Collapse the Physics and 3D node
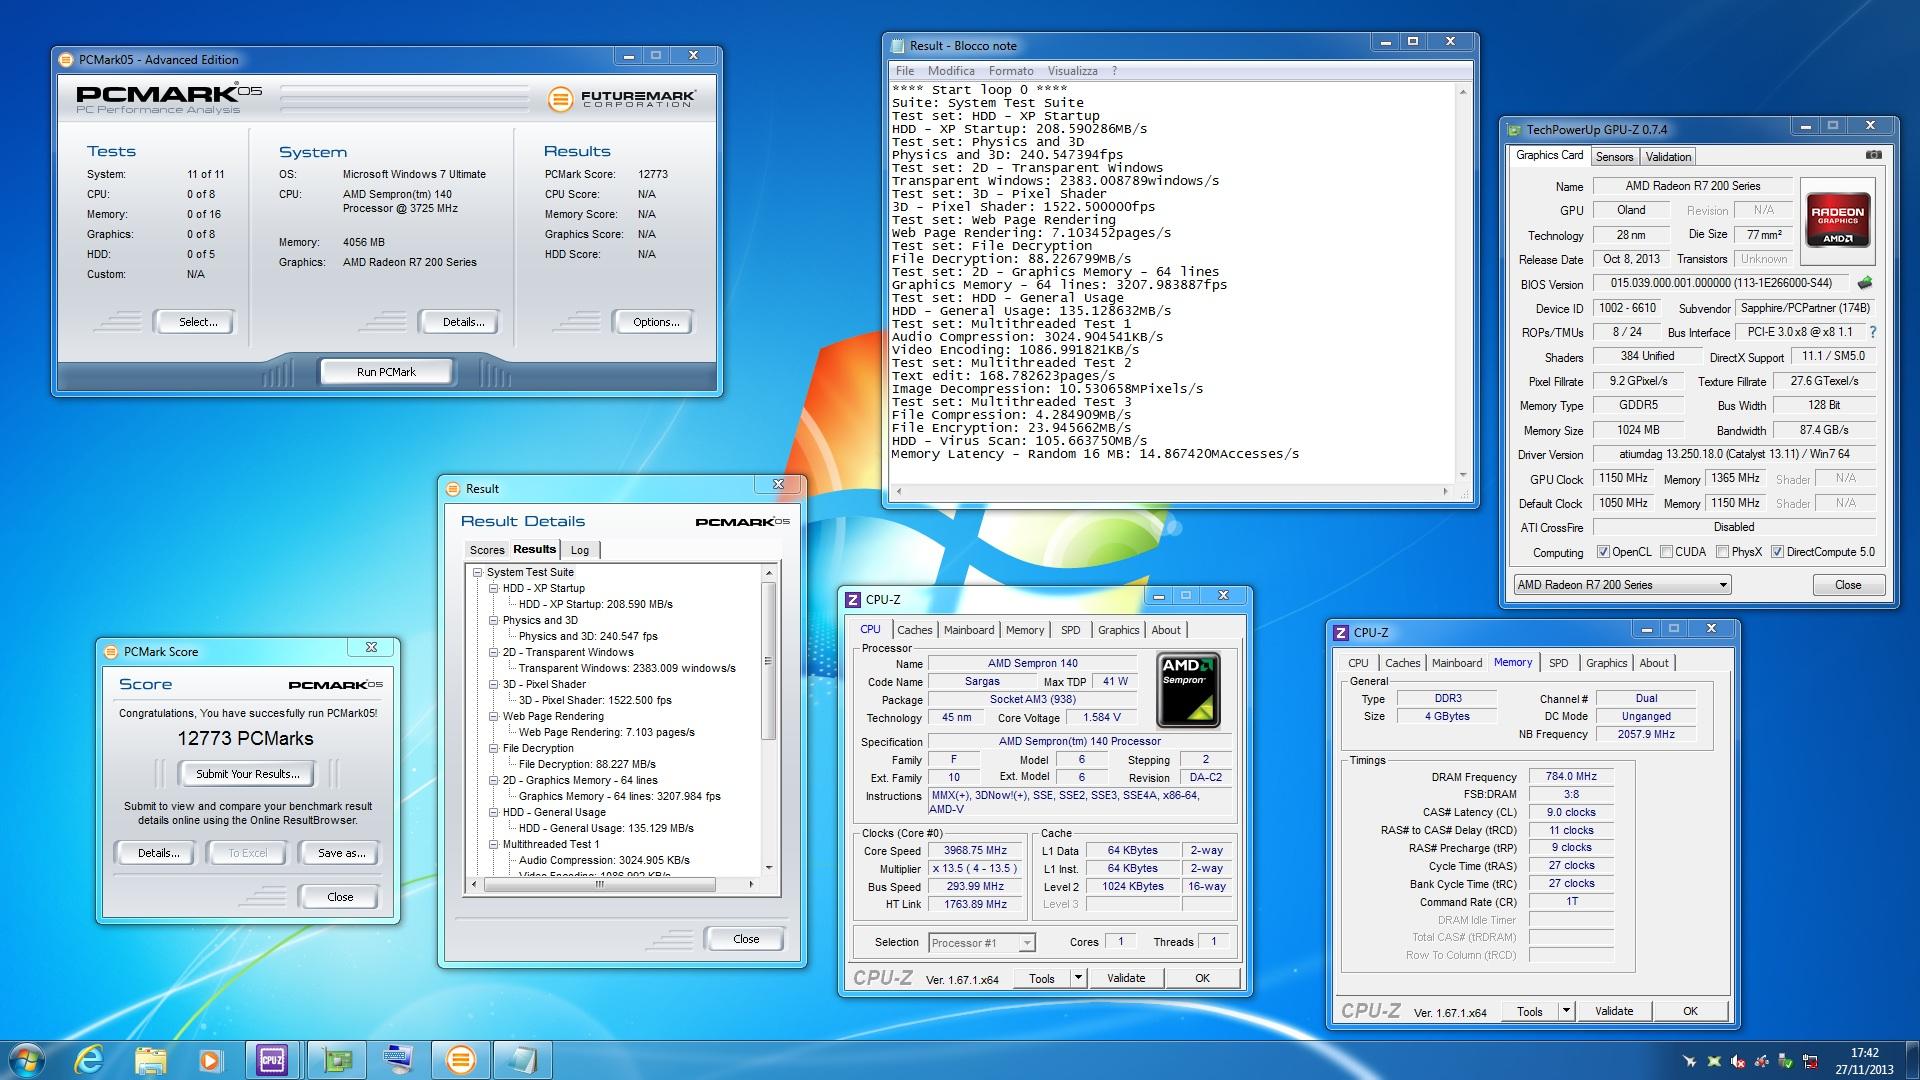1920x1080 pixels. coord(494,621)
